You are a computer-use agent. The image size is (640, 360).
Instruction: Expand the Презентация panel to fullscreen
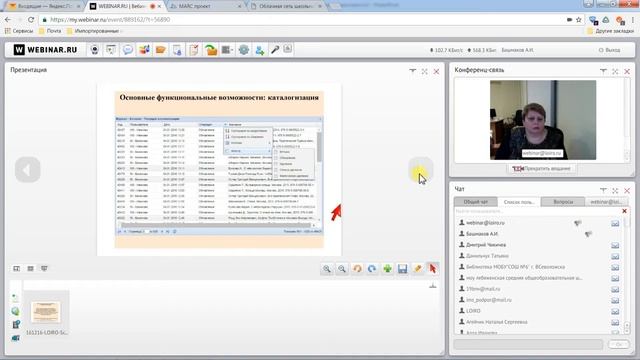pos(424,71)
